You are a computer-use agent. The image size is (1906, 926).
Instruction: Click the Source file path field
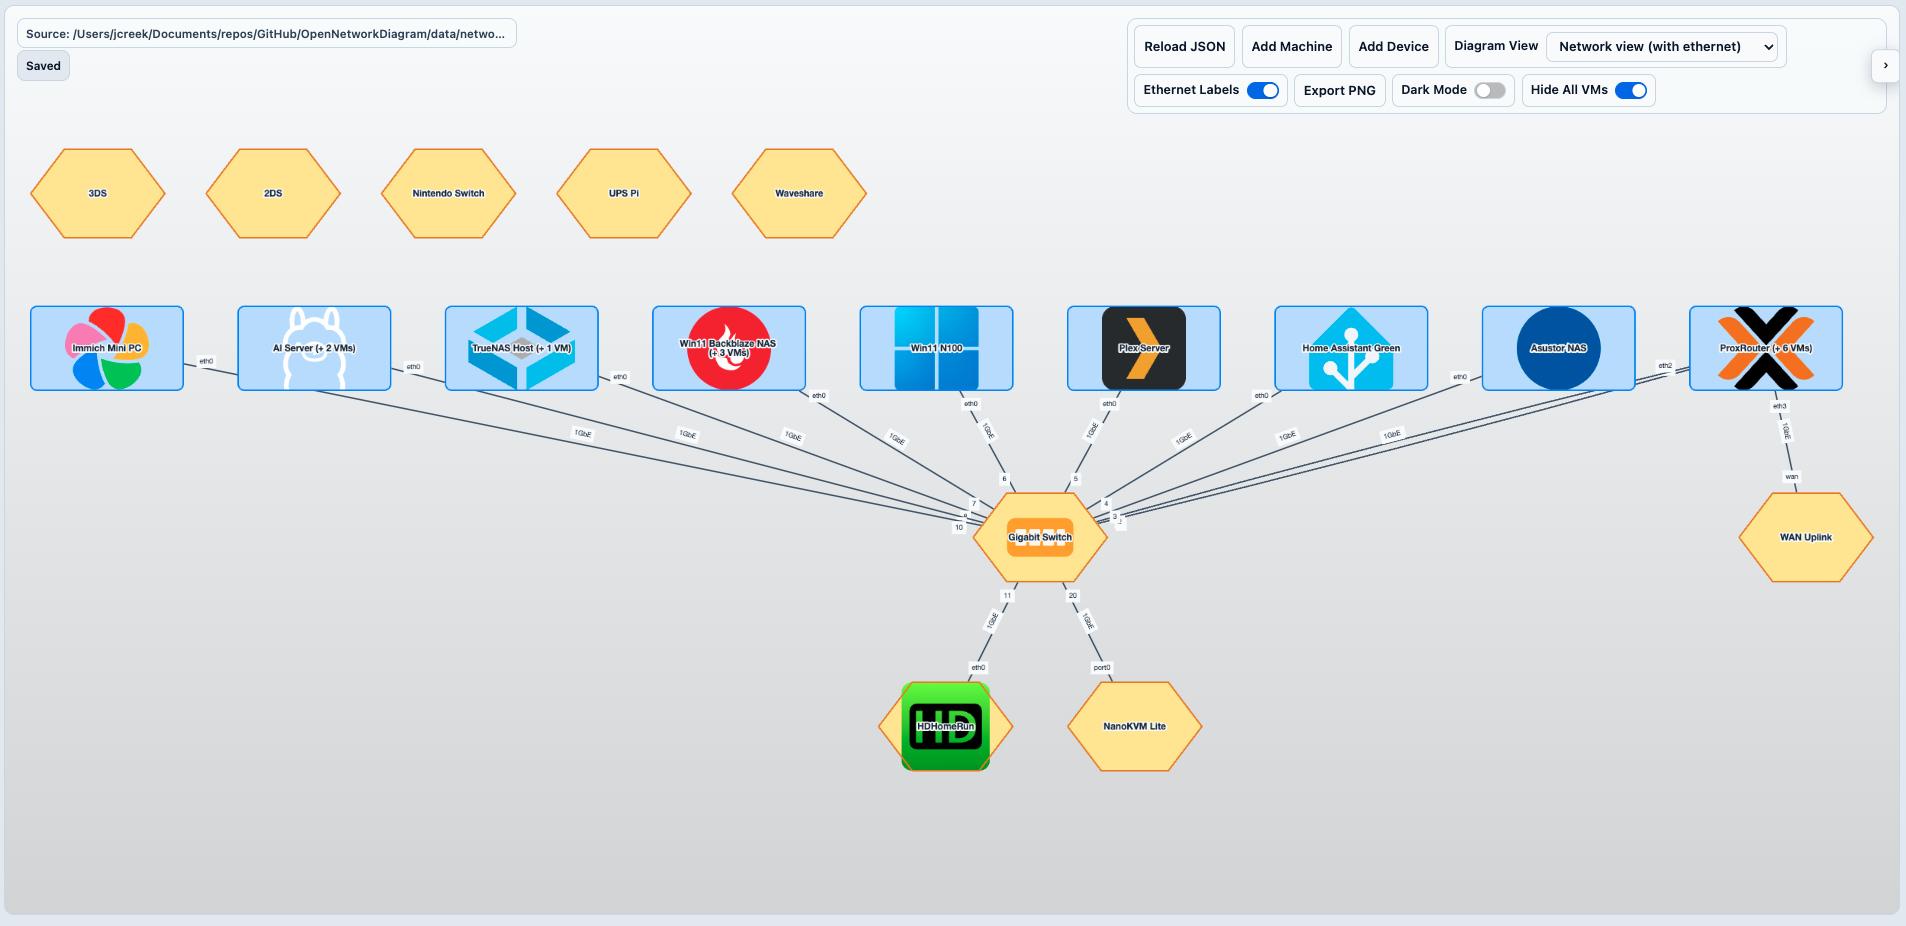(x=267, y=33)
